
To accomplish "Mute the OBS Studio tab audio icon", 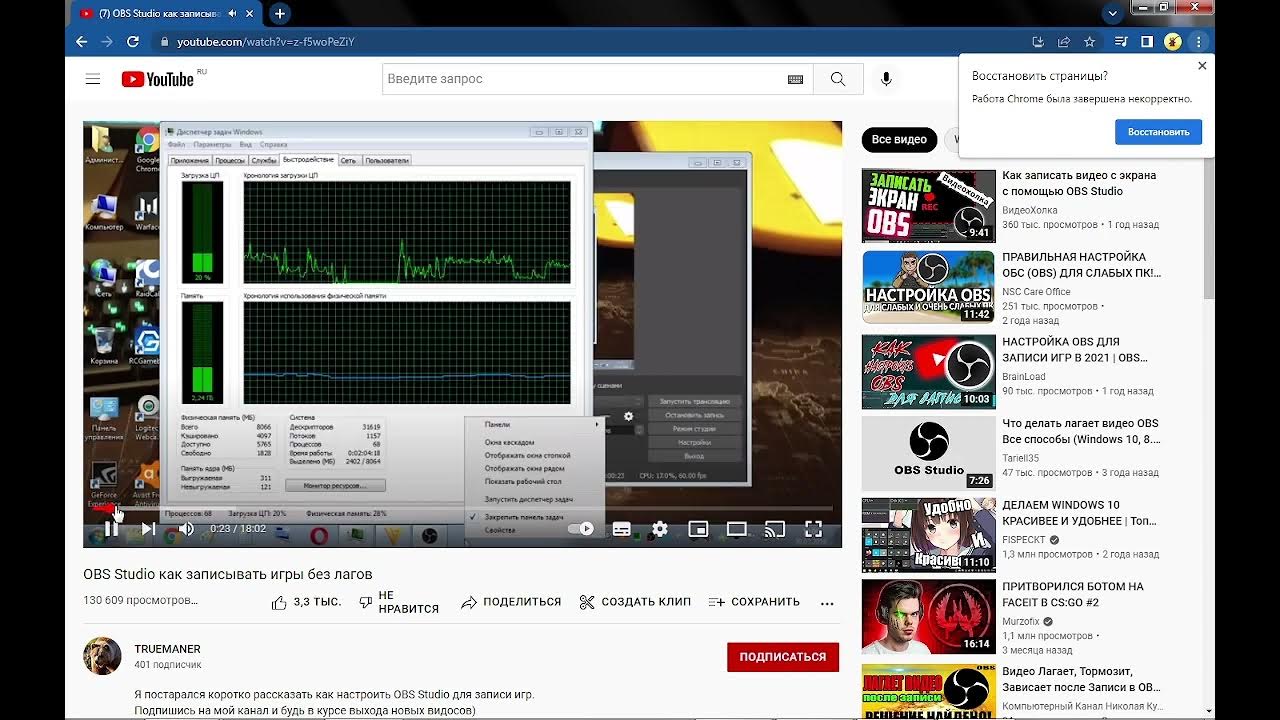I will (x=232, y=14).
